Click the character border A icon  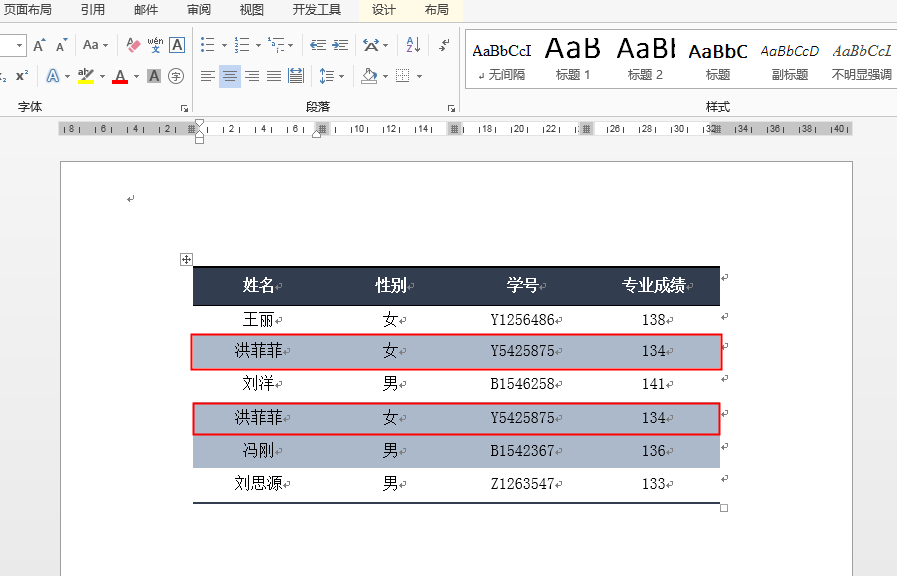[177, 45]
